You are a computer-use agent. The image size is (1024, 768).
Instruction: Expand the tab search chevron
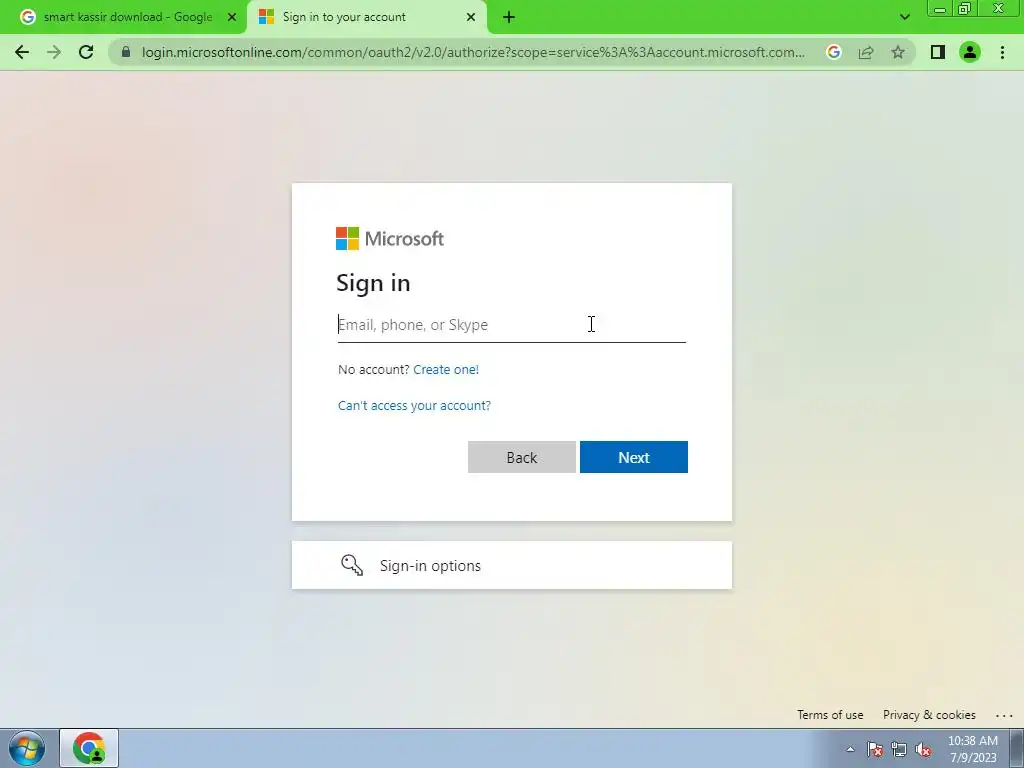click(x=904, y=17)
